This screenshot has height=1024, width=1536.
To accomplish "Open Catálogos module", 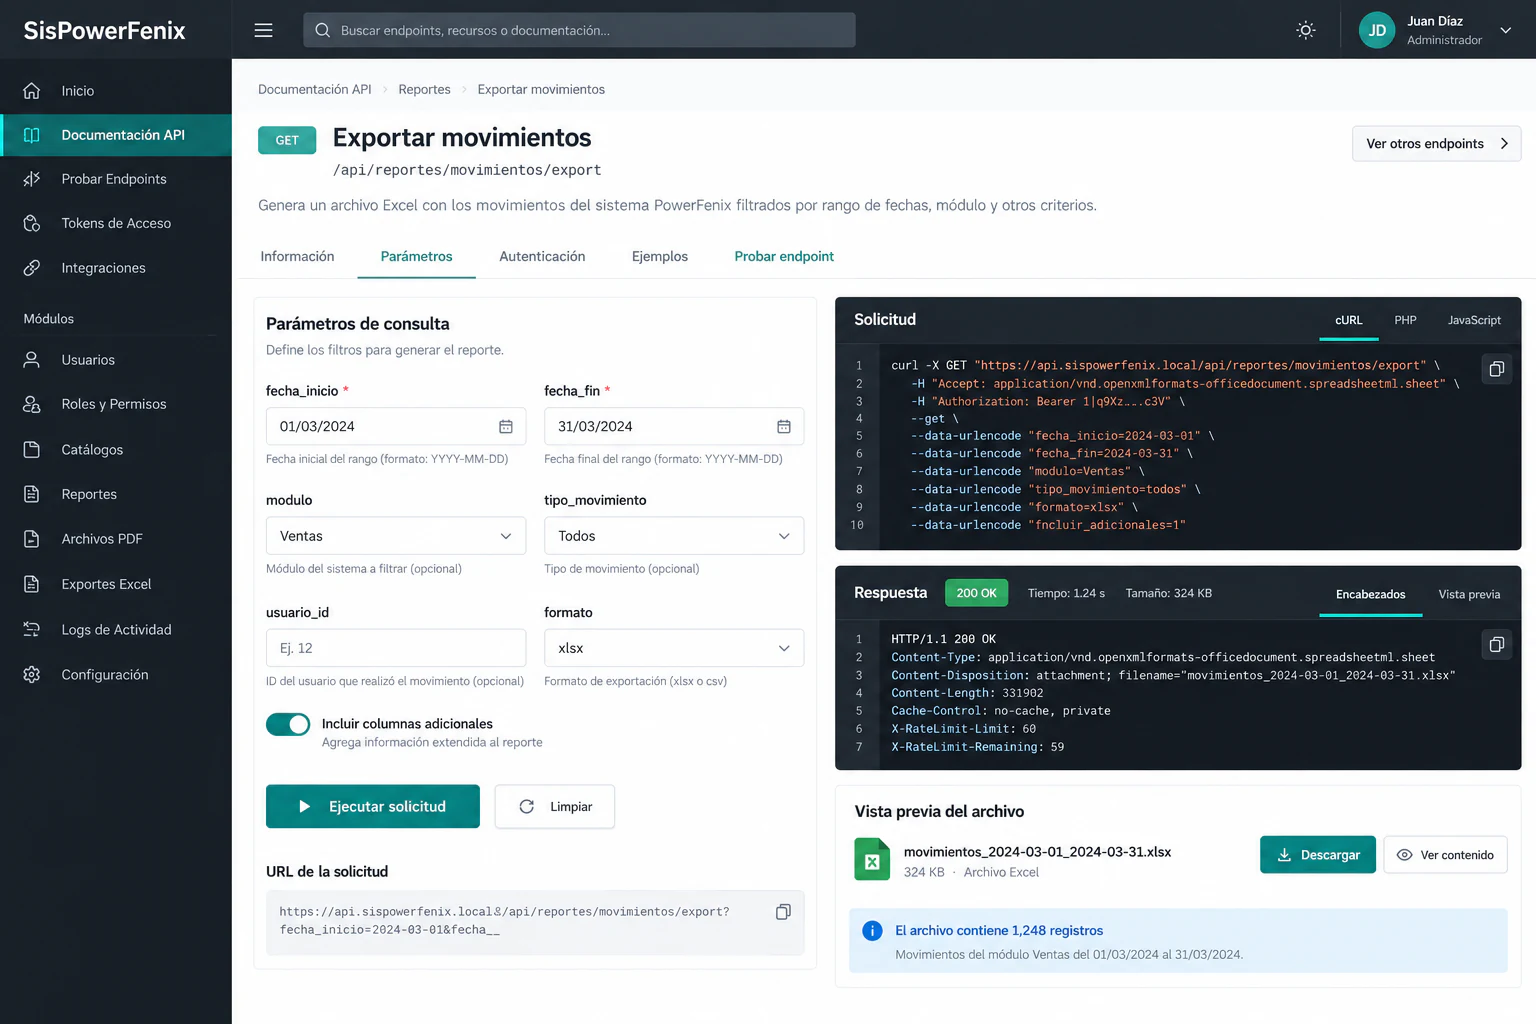I will (116, 450).
